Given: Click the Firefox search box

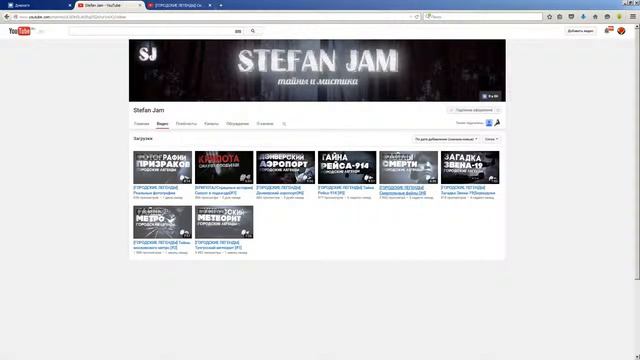Looking at the screenshot, I should click(483, 17).
